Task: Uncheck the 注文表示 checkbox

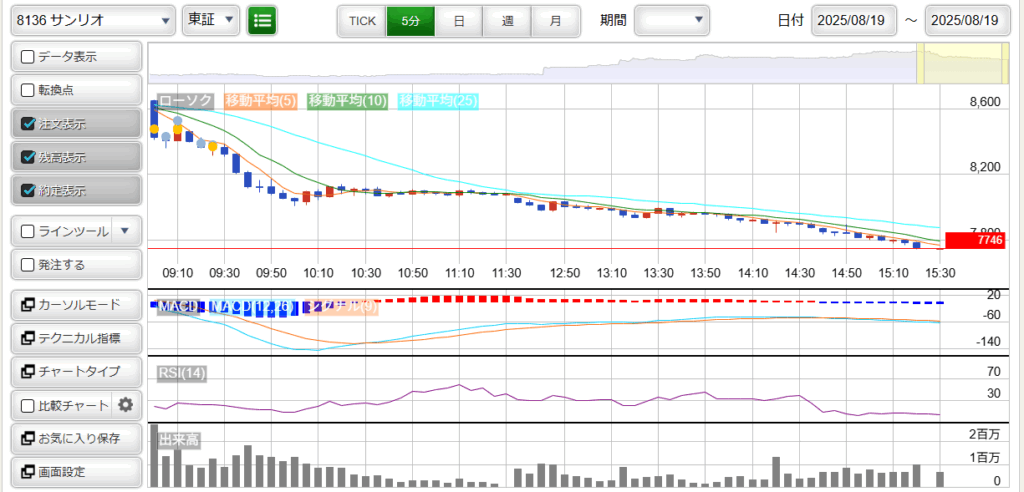Action: pos(28,124)
